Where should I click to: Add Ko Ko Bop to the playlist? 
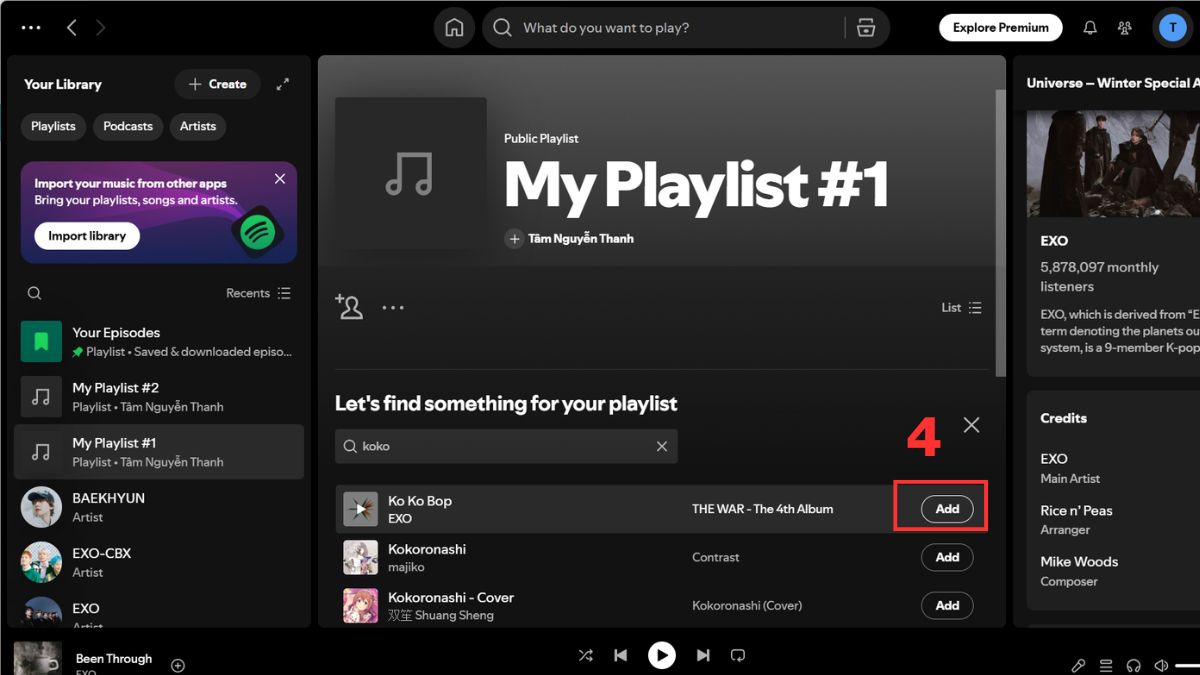coord(947,509)
